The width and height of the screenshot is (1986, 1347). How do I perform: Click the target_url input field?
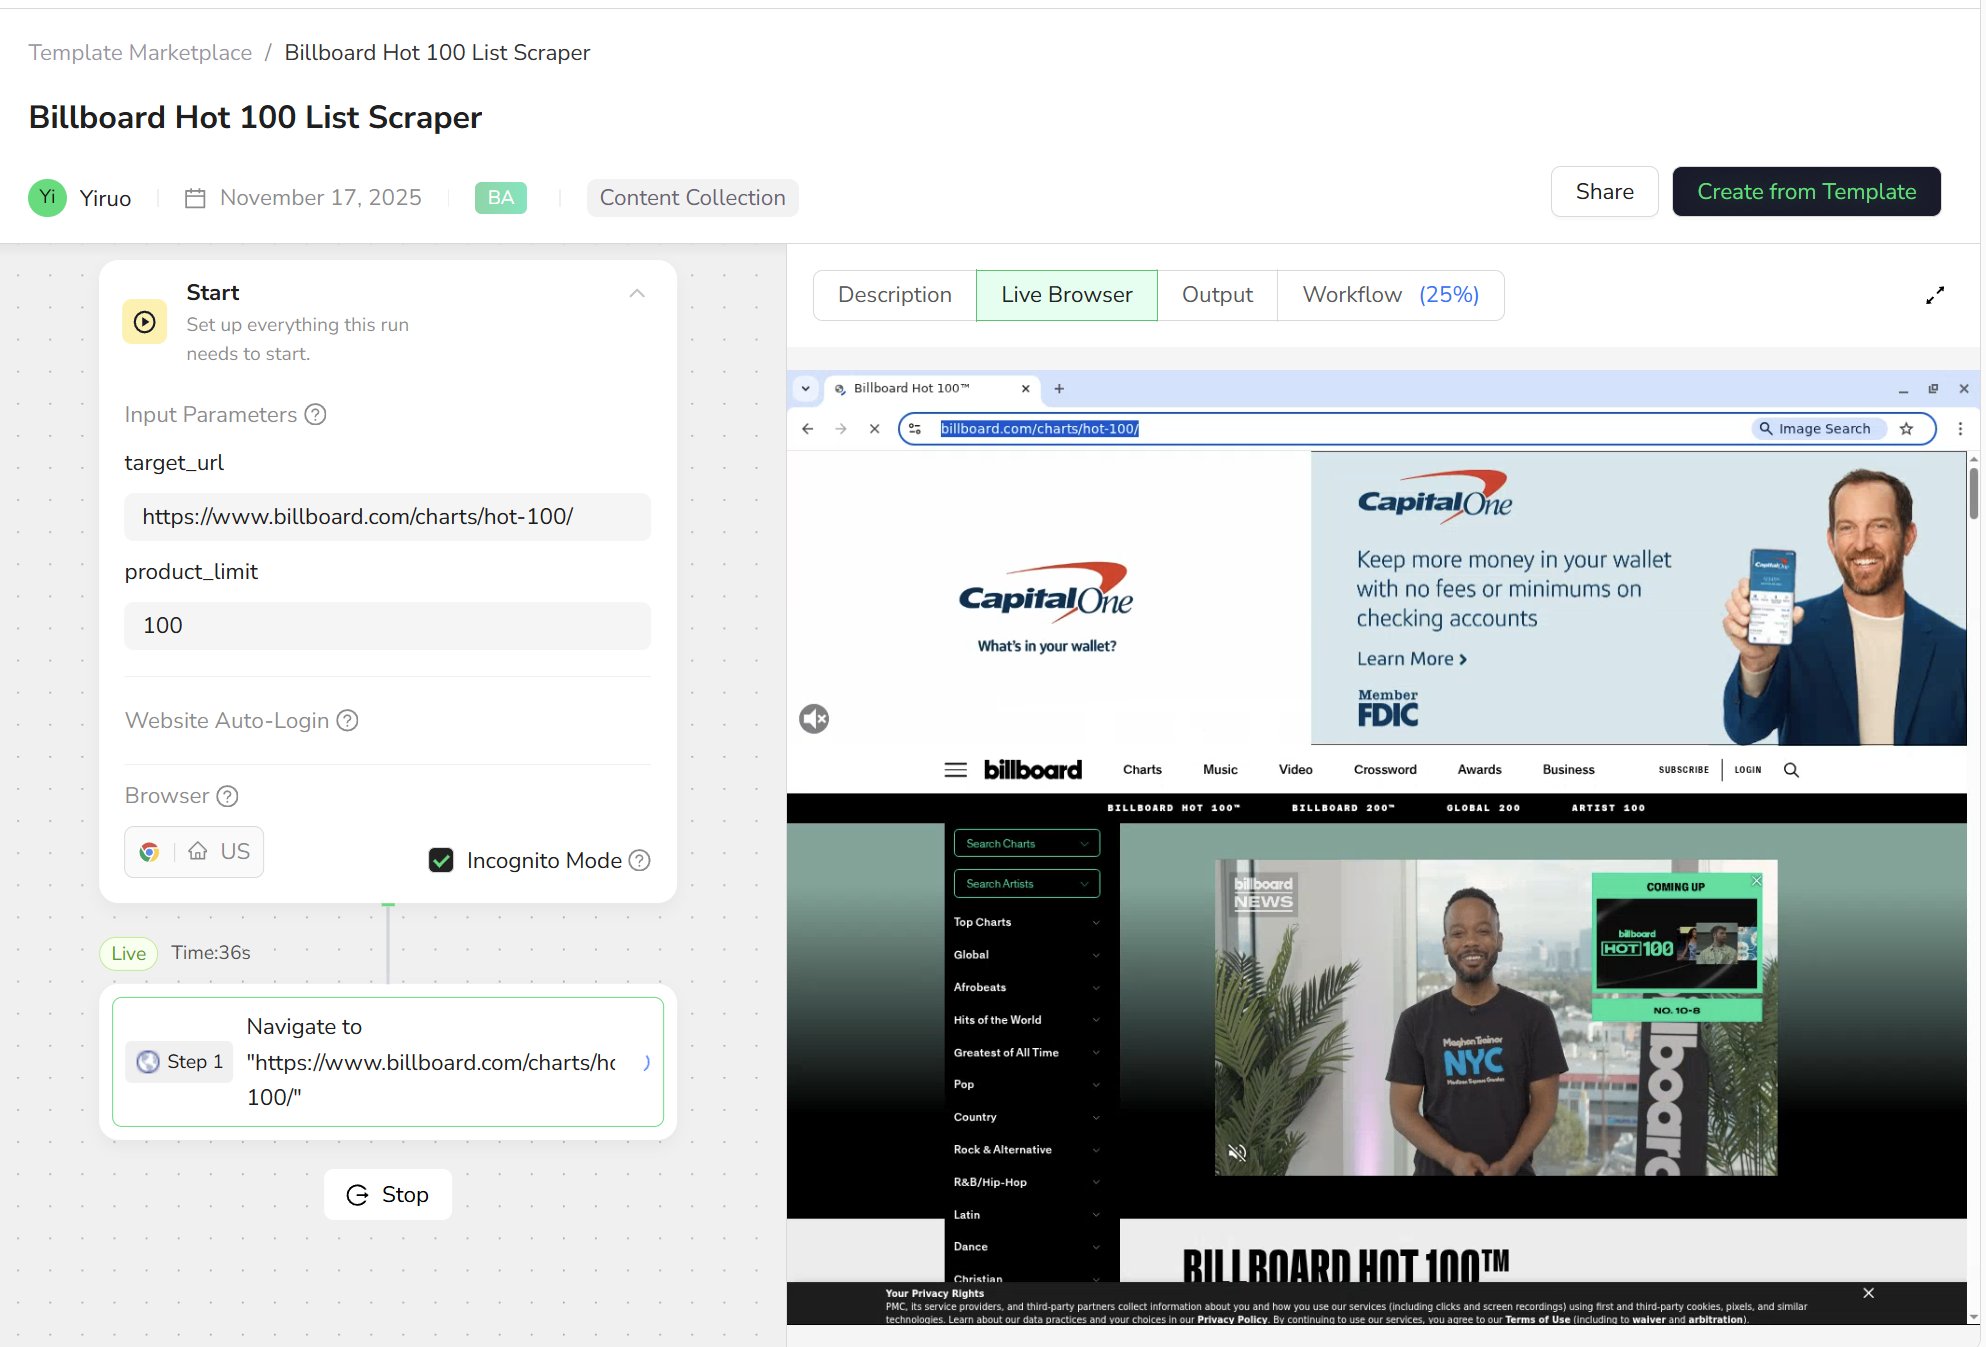coord(388,517)
